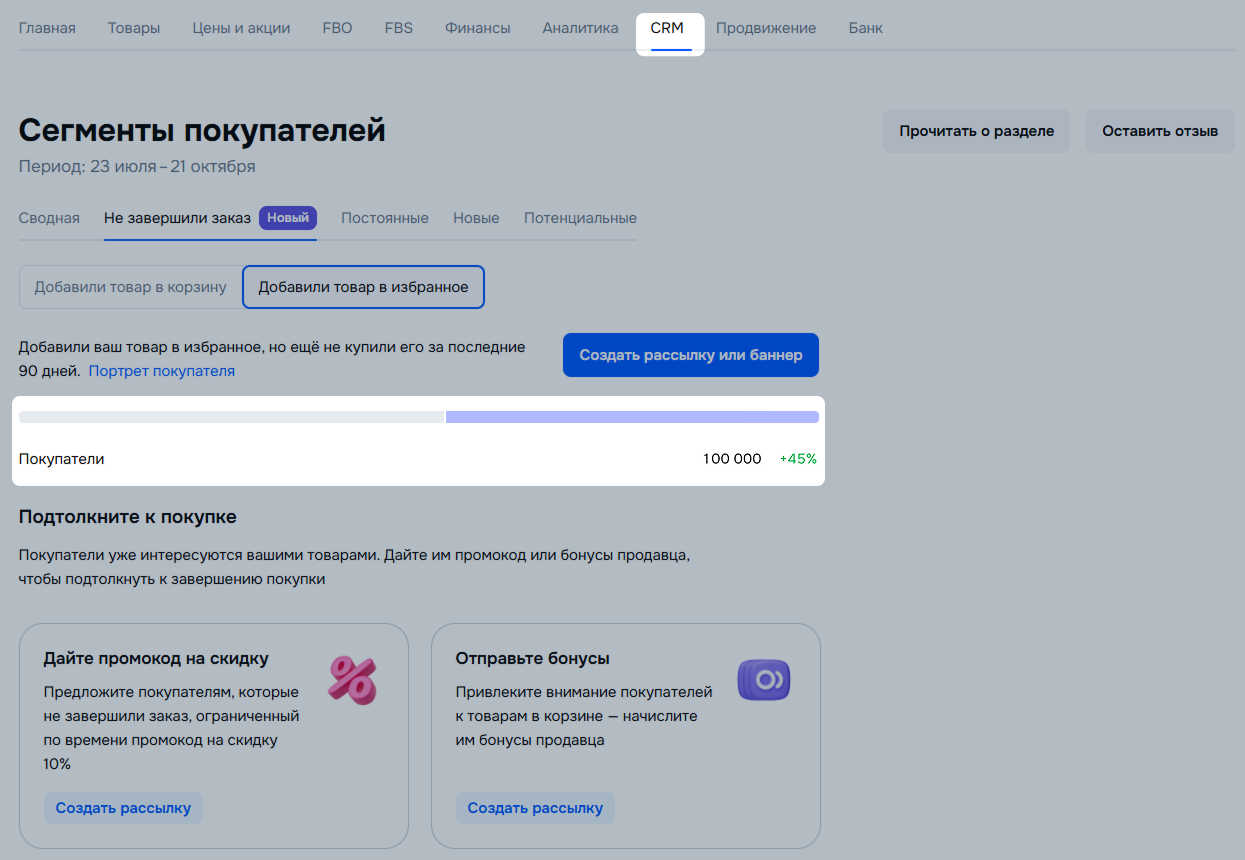
Task: Open the Продвижение section
Action: (766, 28)
